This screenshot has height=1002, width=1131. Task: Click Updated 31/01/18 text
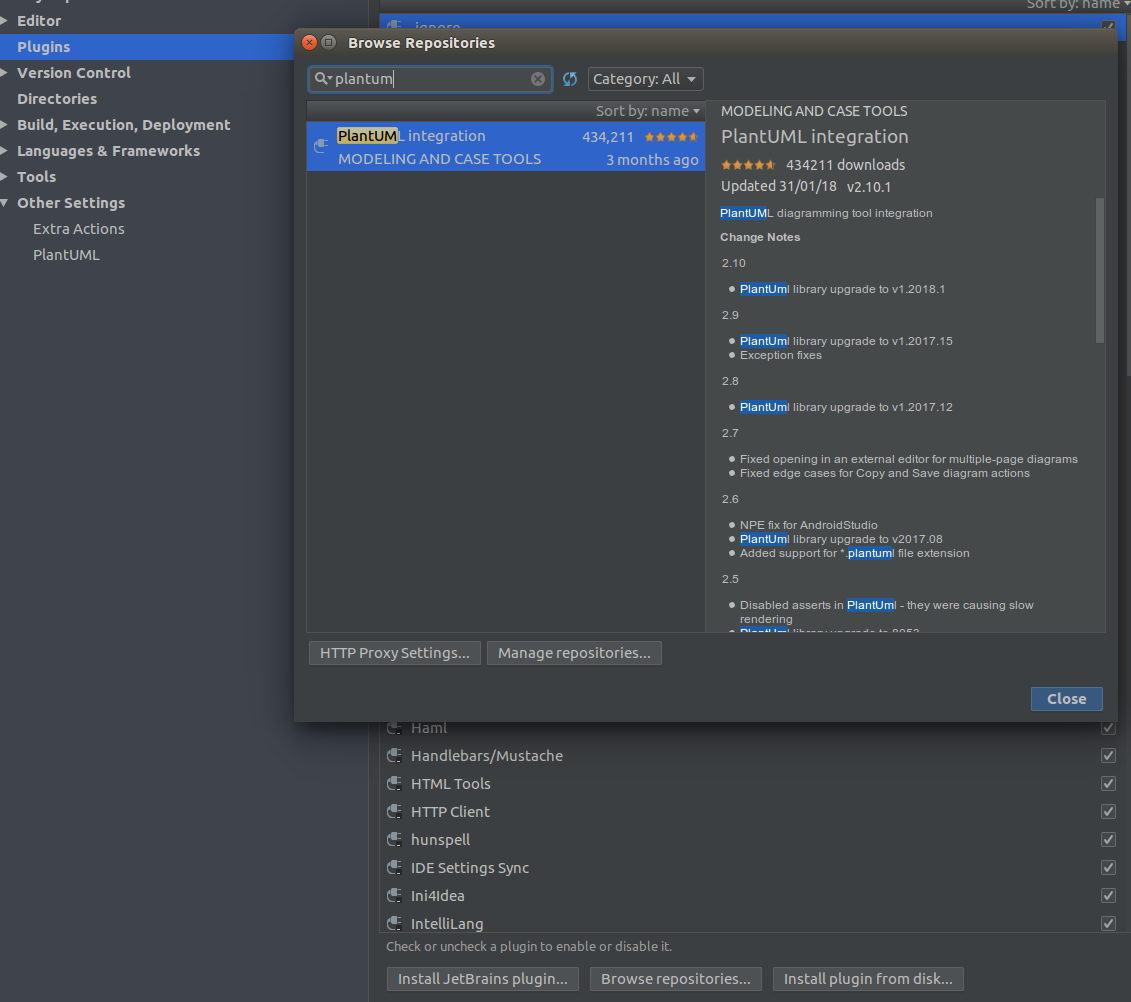tap(778, 186)
